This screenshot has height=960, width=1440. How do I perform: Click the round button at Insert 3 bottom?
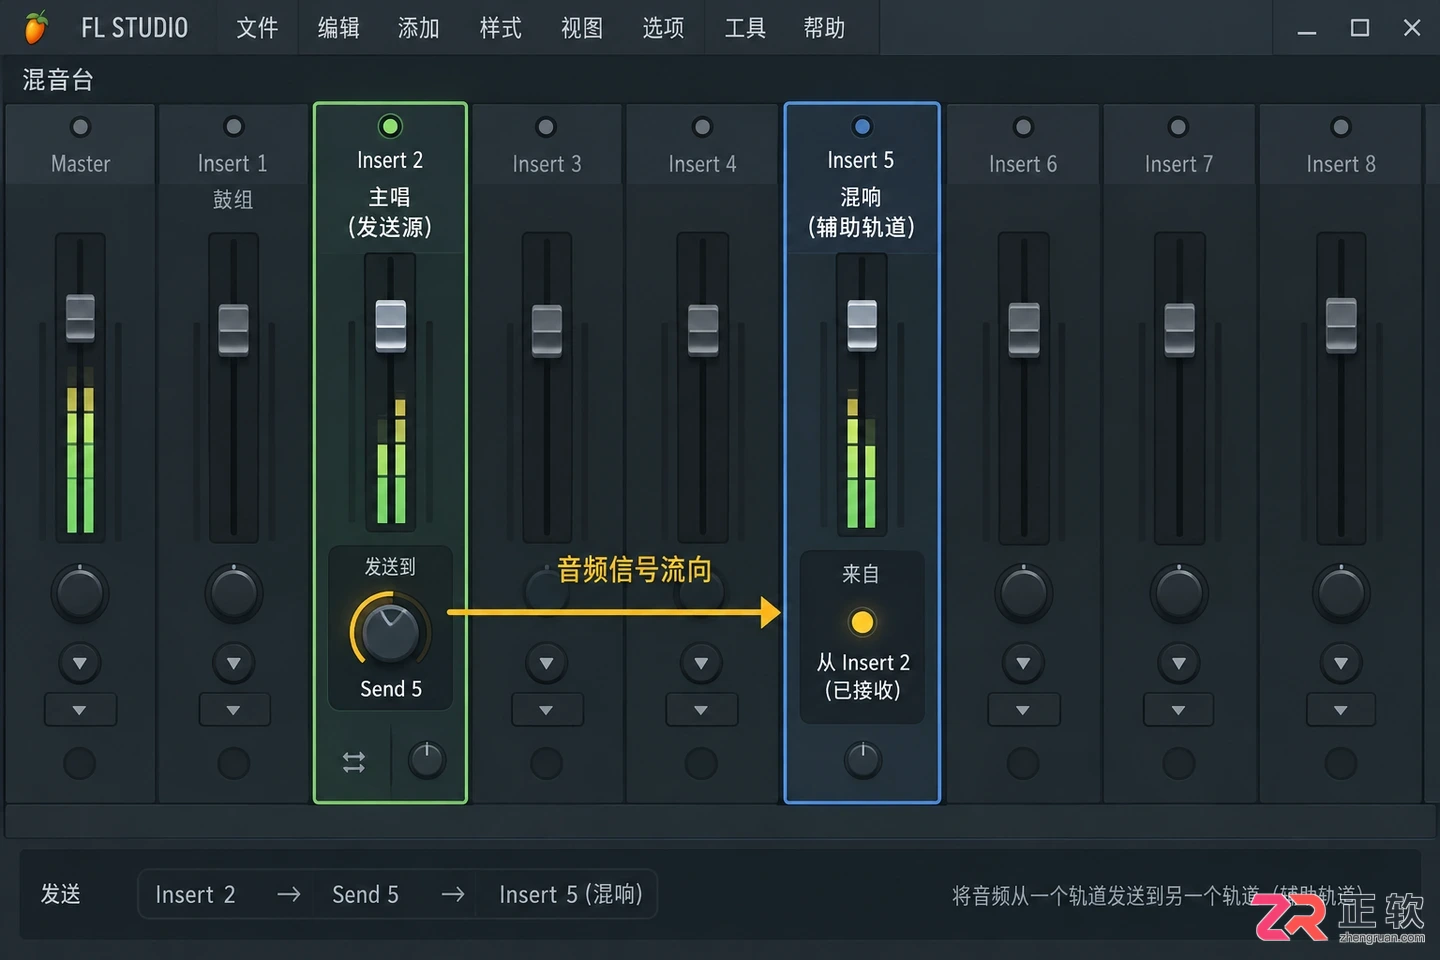click(546, 763)
